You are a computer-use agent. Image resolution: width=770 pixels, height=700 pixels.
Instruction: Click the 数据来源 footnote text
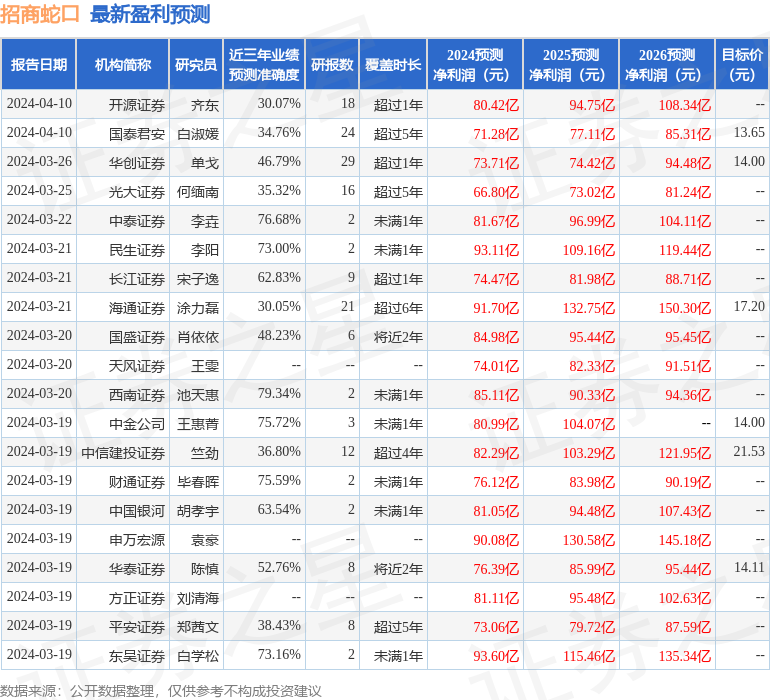(161, 691)
